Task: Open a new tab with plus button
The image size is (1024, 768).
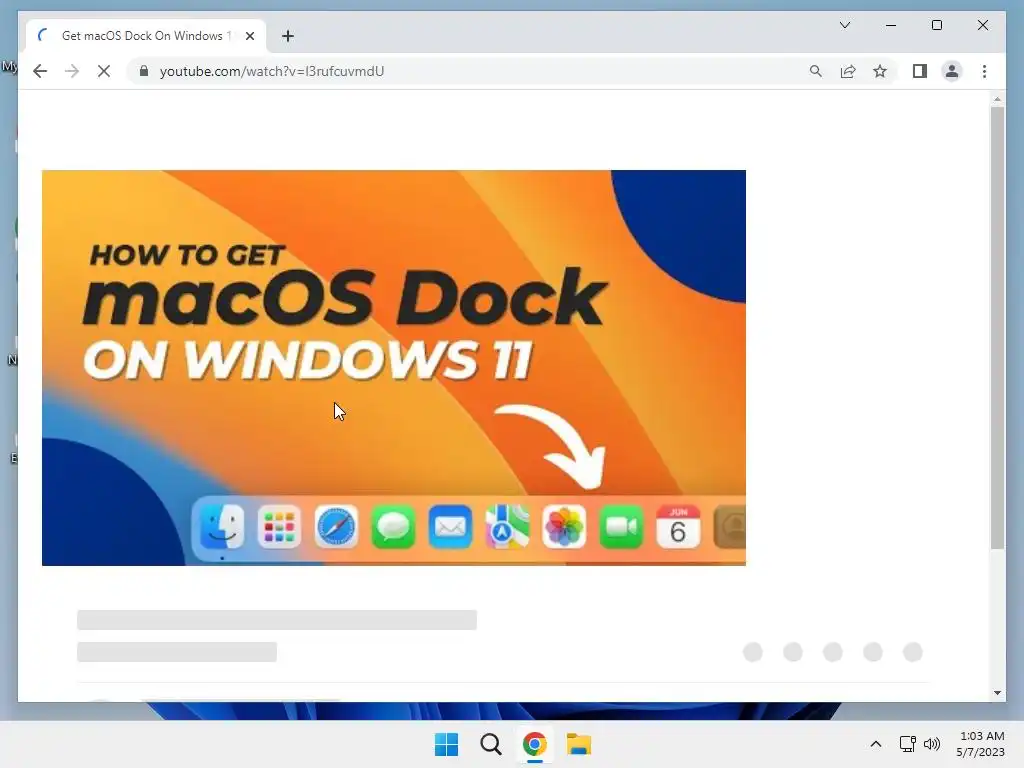Action: coord(288,36)
